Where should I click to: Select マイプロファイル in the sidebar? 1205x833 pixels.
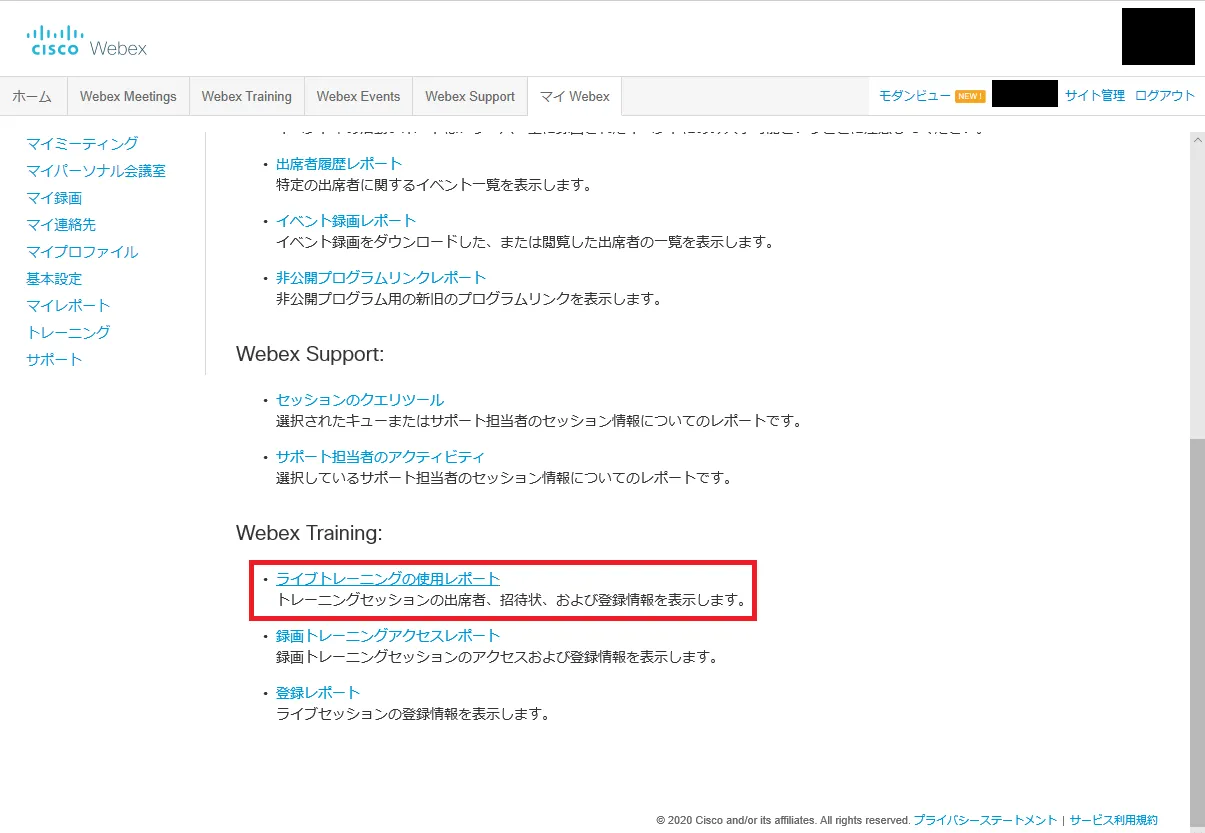pos(82,252)
